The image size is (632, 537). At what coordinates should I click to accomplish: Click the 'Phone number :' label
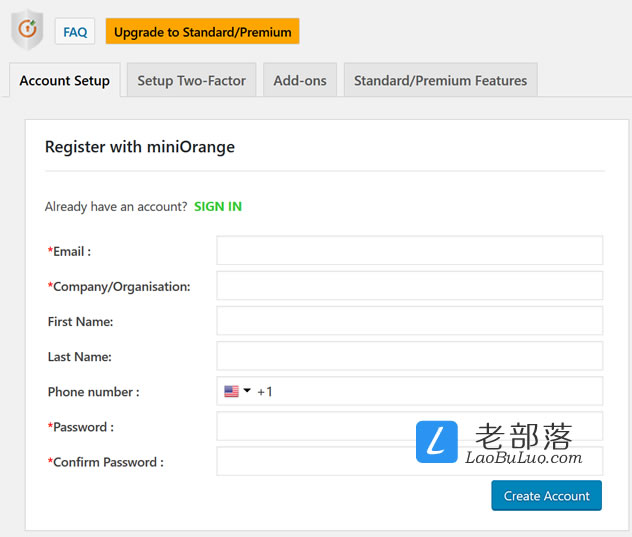click(94, 391)
